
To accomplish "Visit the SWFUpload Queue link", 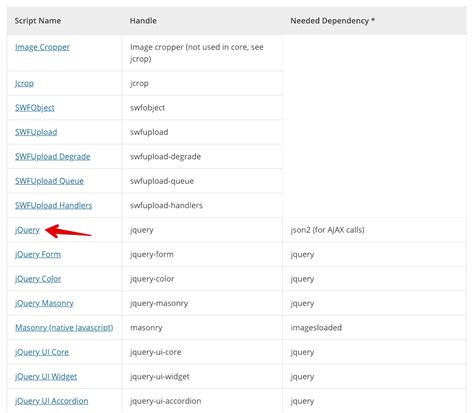I will 49,181.
